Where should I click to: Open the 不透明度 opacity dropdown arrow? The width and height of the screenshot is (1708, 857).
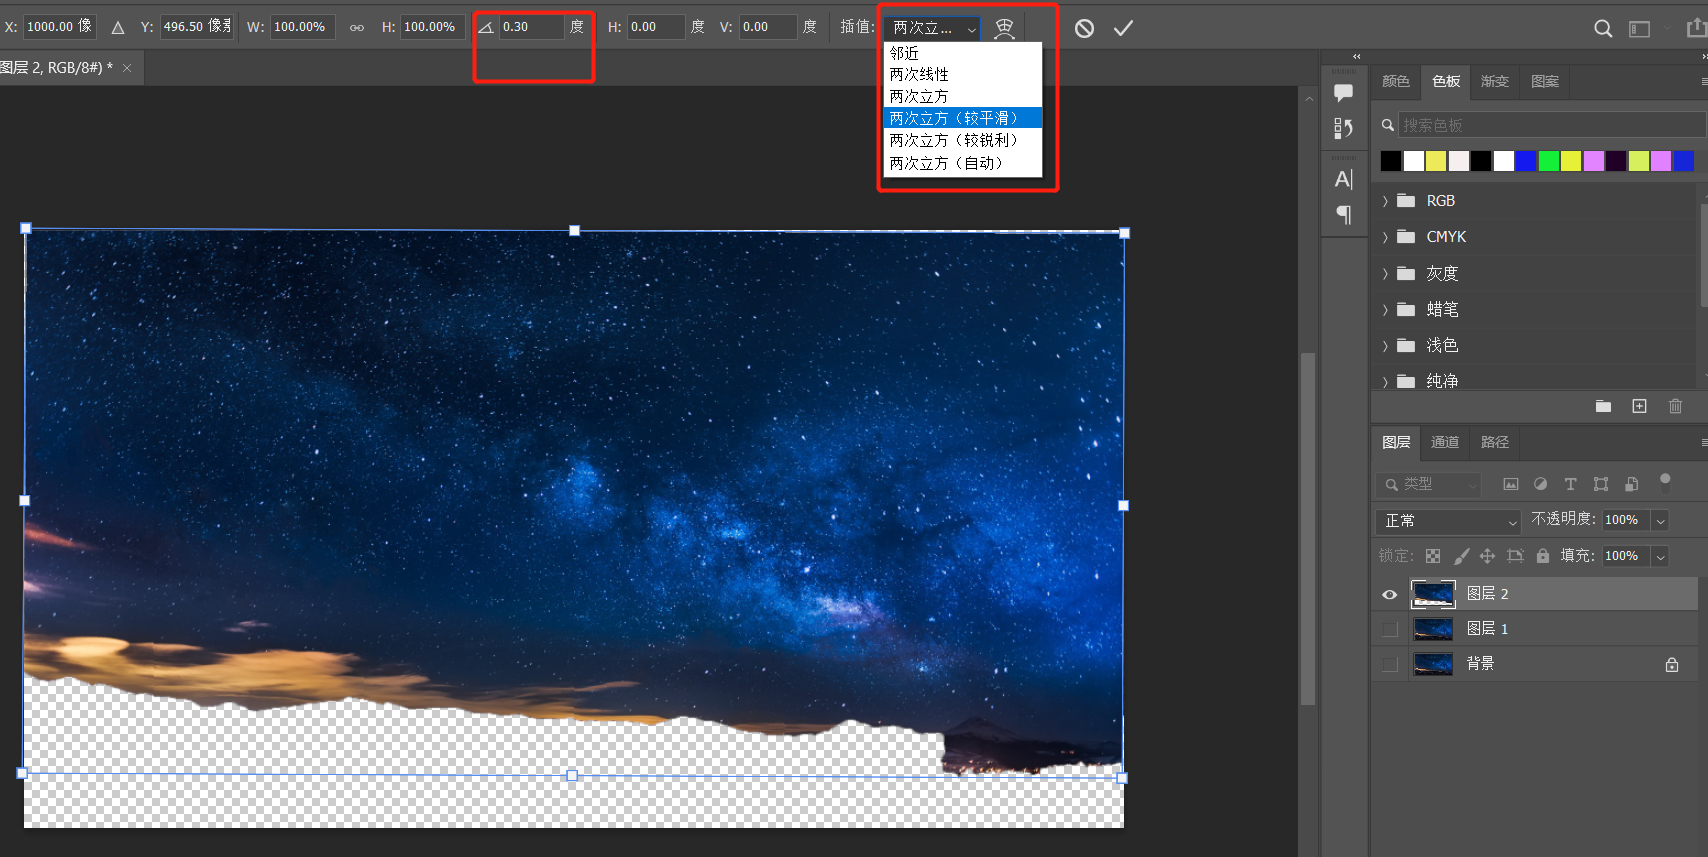[x=1660, y=520]
